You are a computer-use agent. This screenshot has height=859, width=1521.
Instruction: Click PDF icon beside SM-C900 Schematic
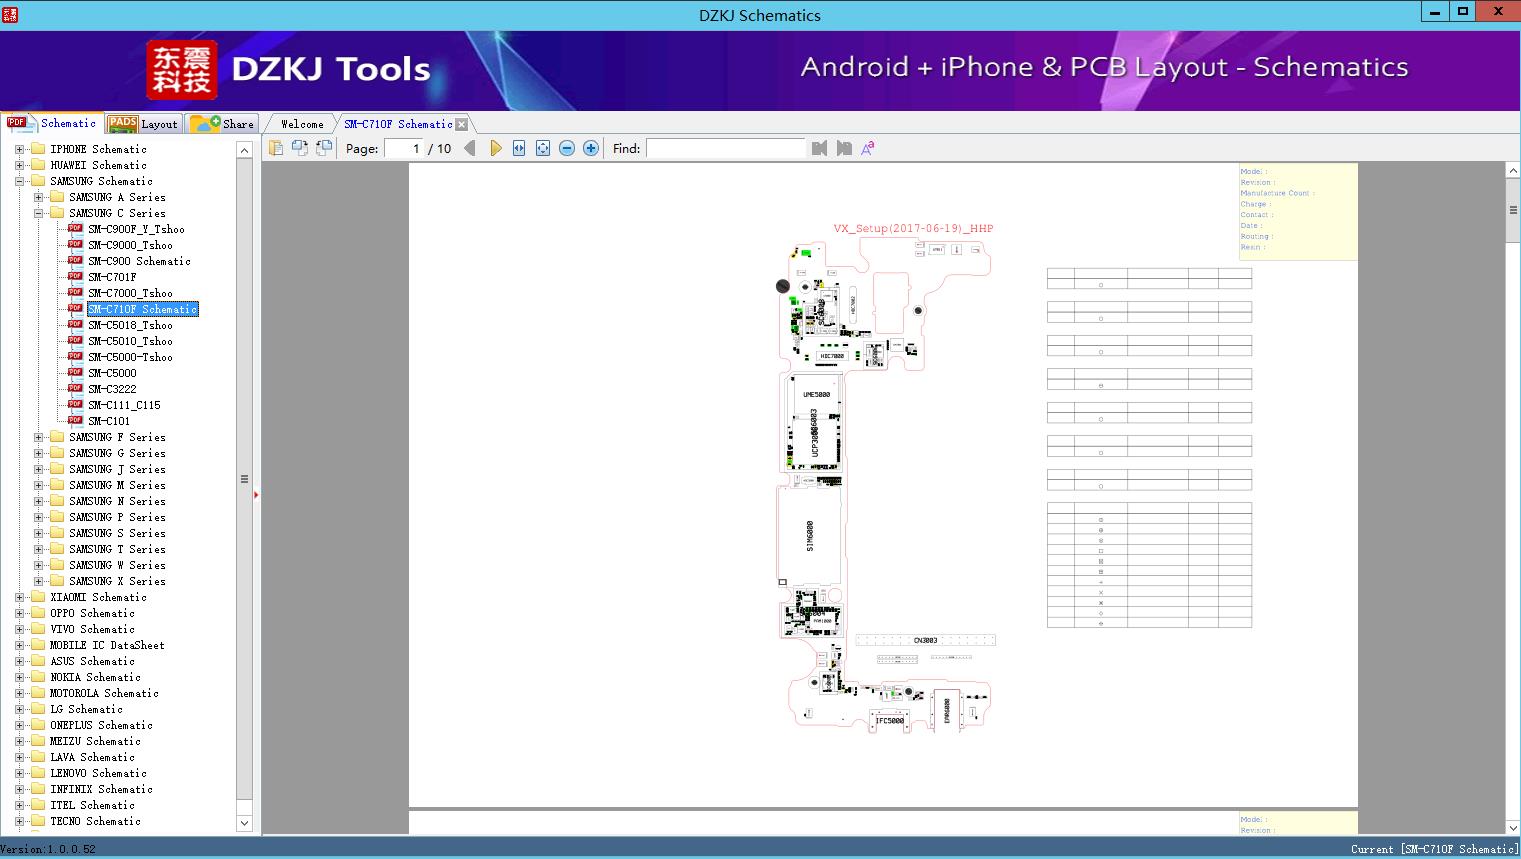75,261
